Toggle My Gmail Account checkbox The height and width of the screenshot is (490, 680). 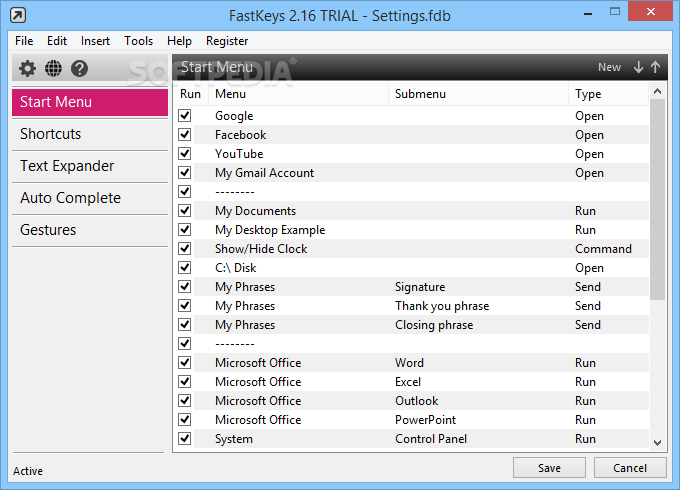(185, 173)
